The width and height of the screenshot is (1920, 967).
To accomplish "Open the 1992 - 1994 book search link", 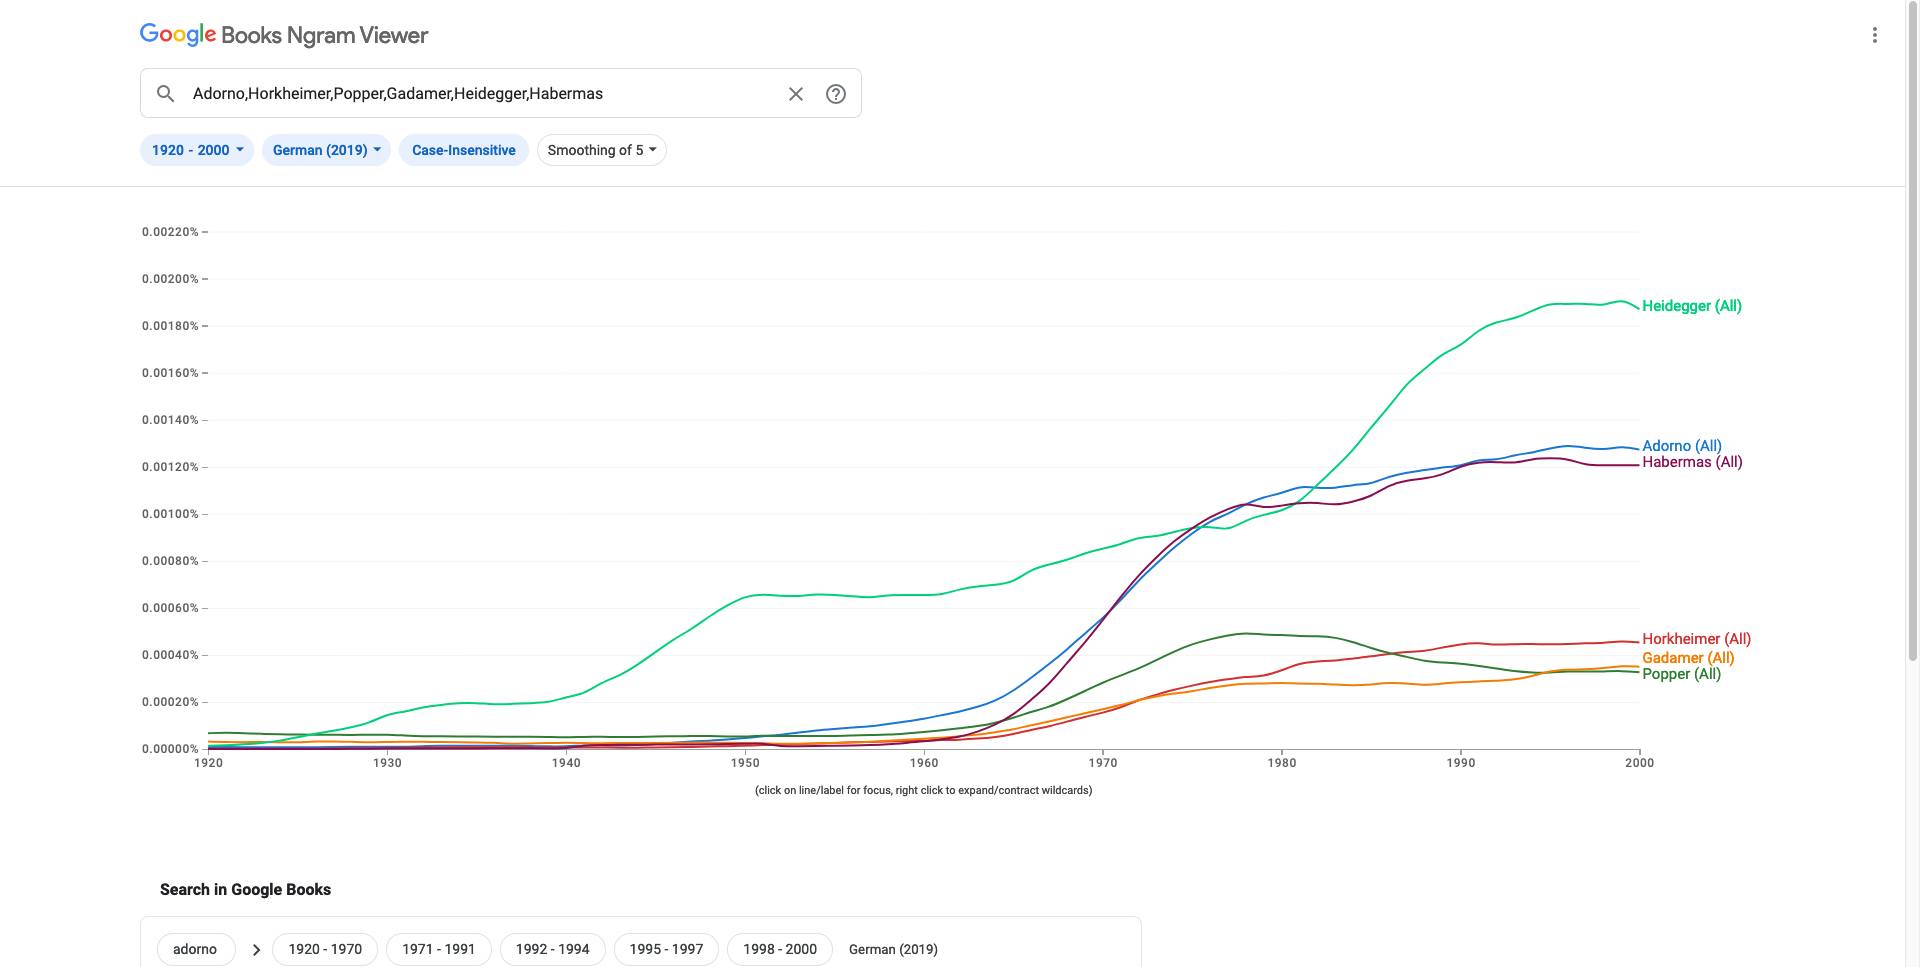I will click(x=552, y=949).
